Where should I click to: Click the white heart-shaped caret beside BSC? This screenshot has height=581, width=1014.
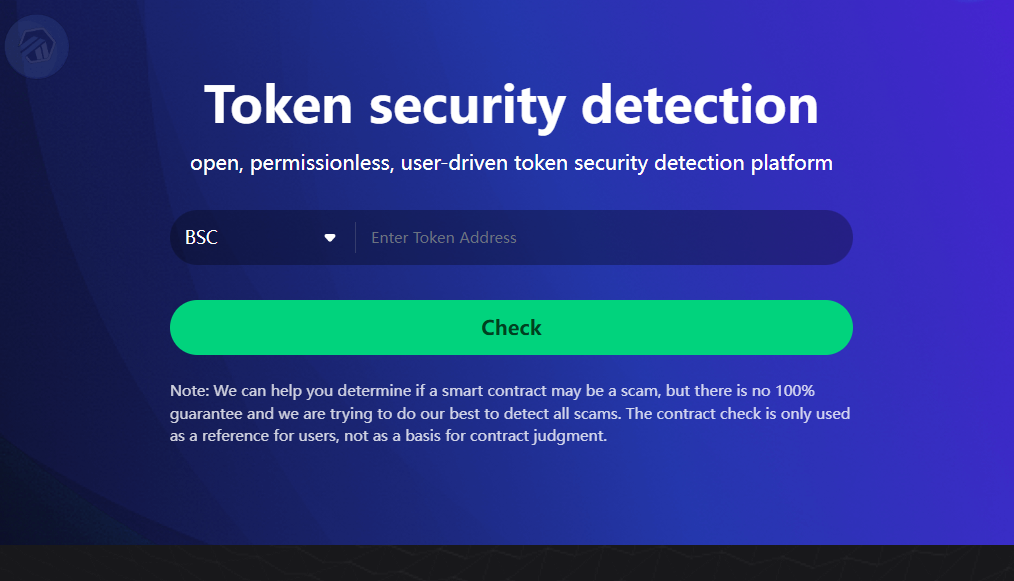330,238
